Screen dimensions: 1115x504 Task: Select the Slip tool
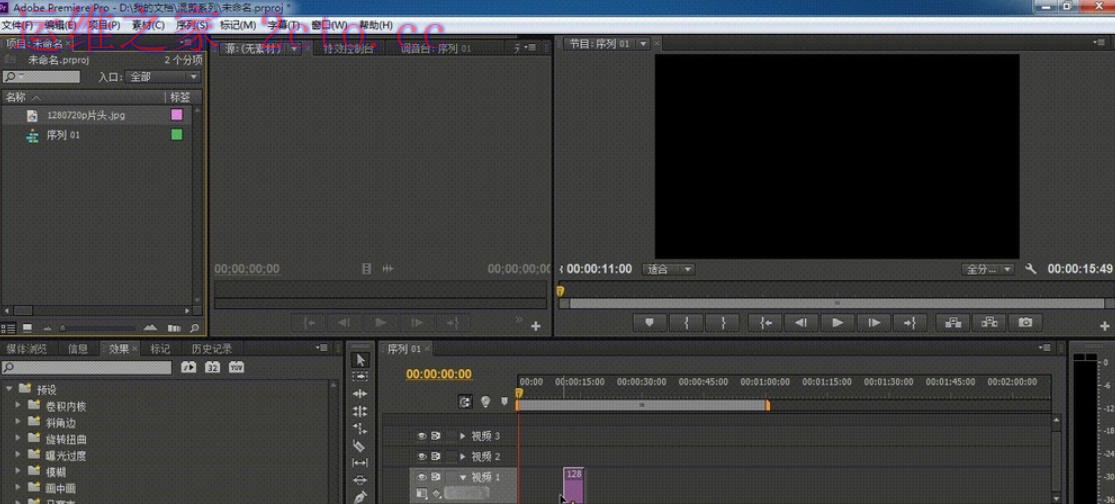point(361,463)
